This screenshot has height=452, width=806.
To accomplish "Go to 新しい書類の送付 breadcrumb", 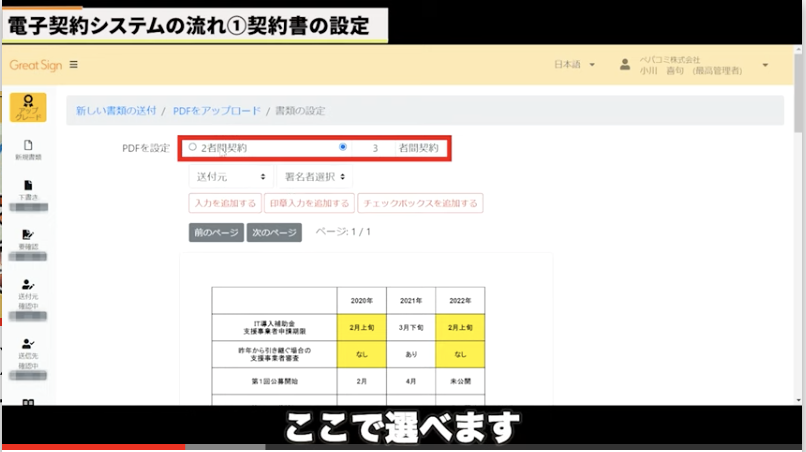I will point(115,110).
